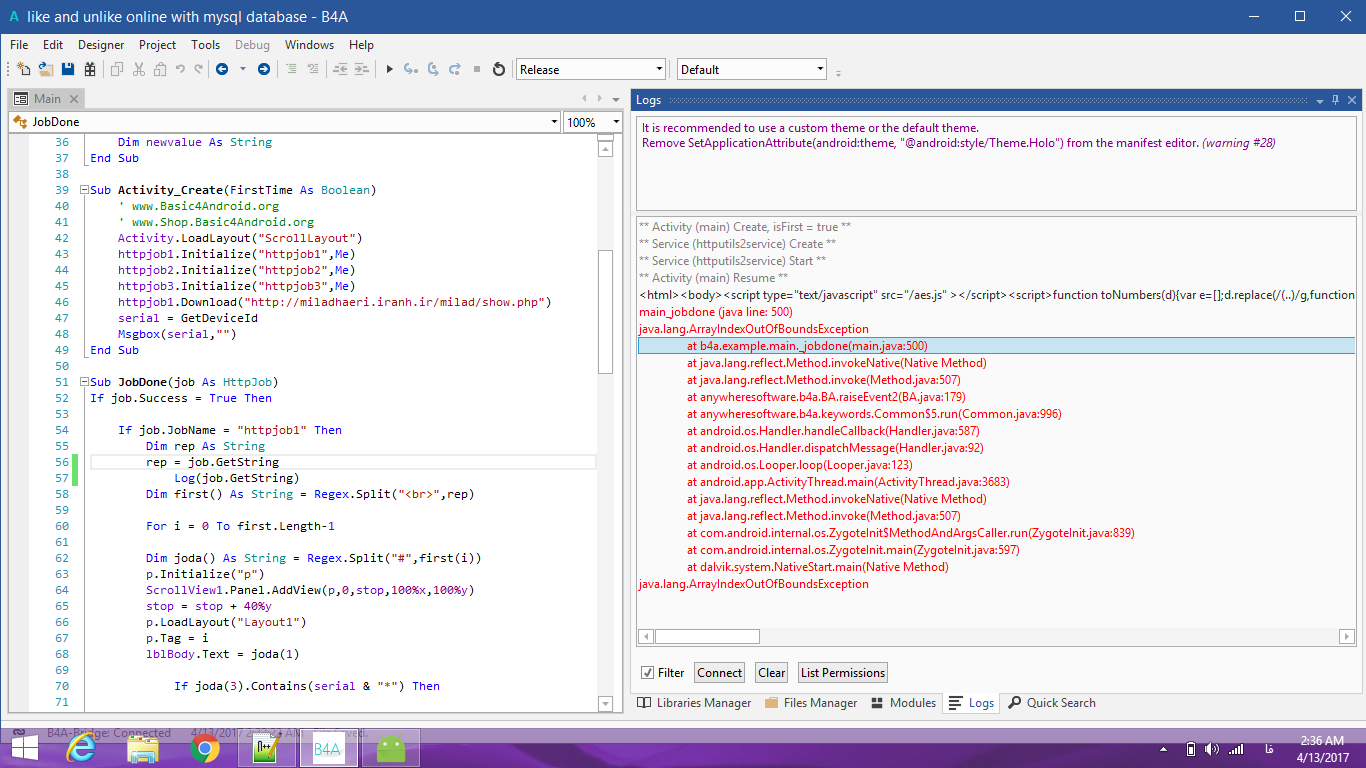
Task: Toggle the Filter checkbox in Logs
Action: pos(648,673)
